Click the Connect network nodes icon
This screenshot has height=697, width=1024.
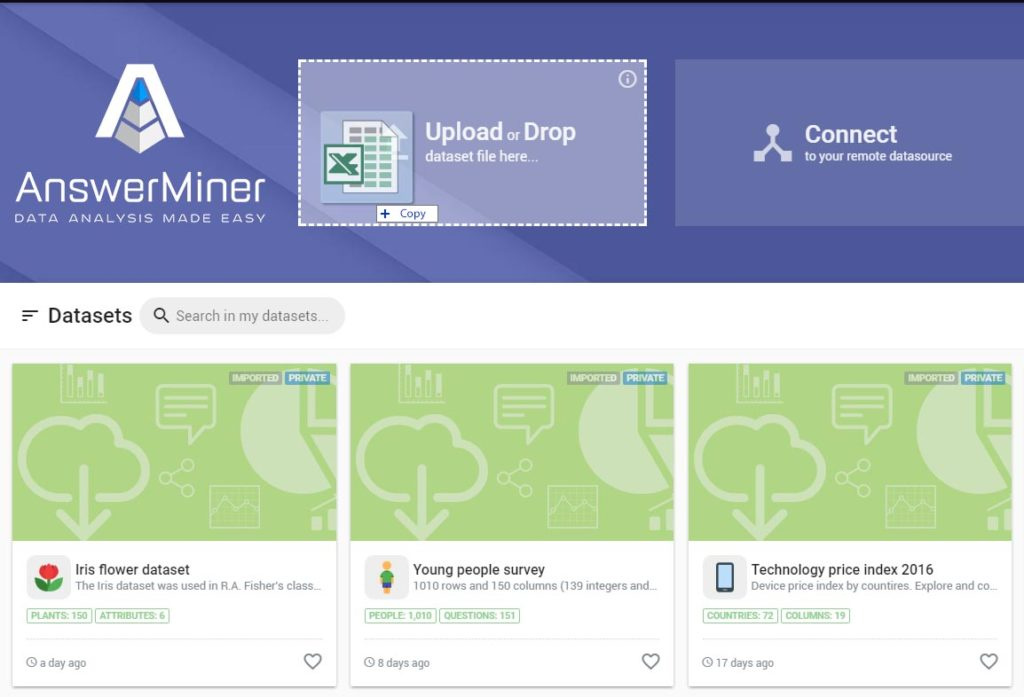773,143
